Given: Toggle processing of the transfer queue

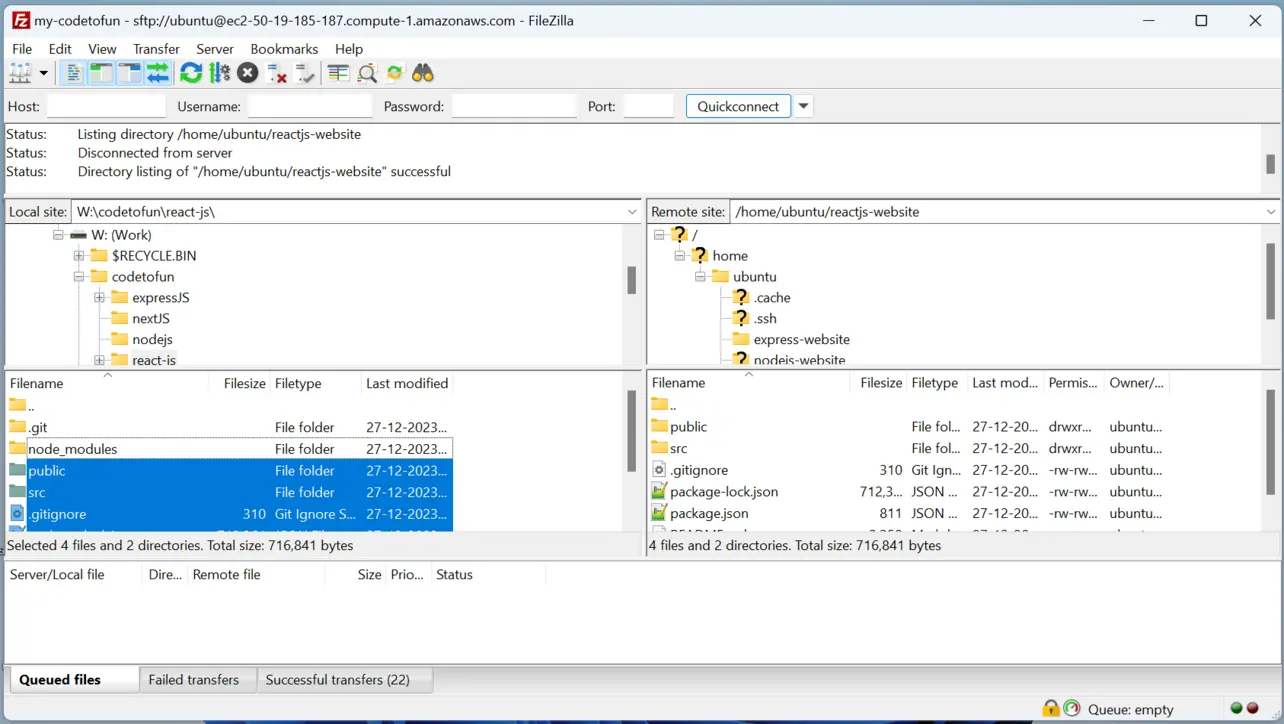Looking at the screenshot, I should (220, 73).
